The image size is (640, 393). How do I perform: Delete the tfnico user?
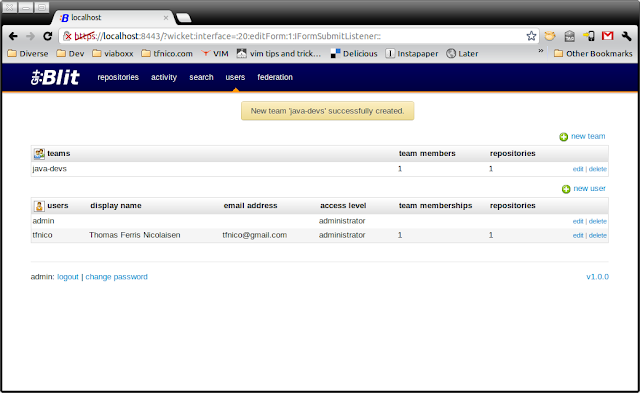tap(598, 235)
